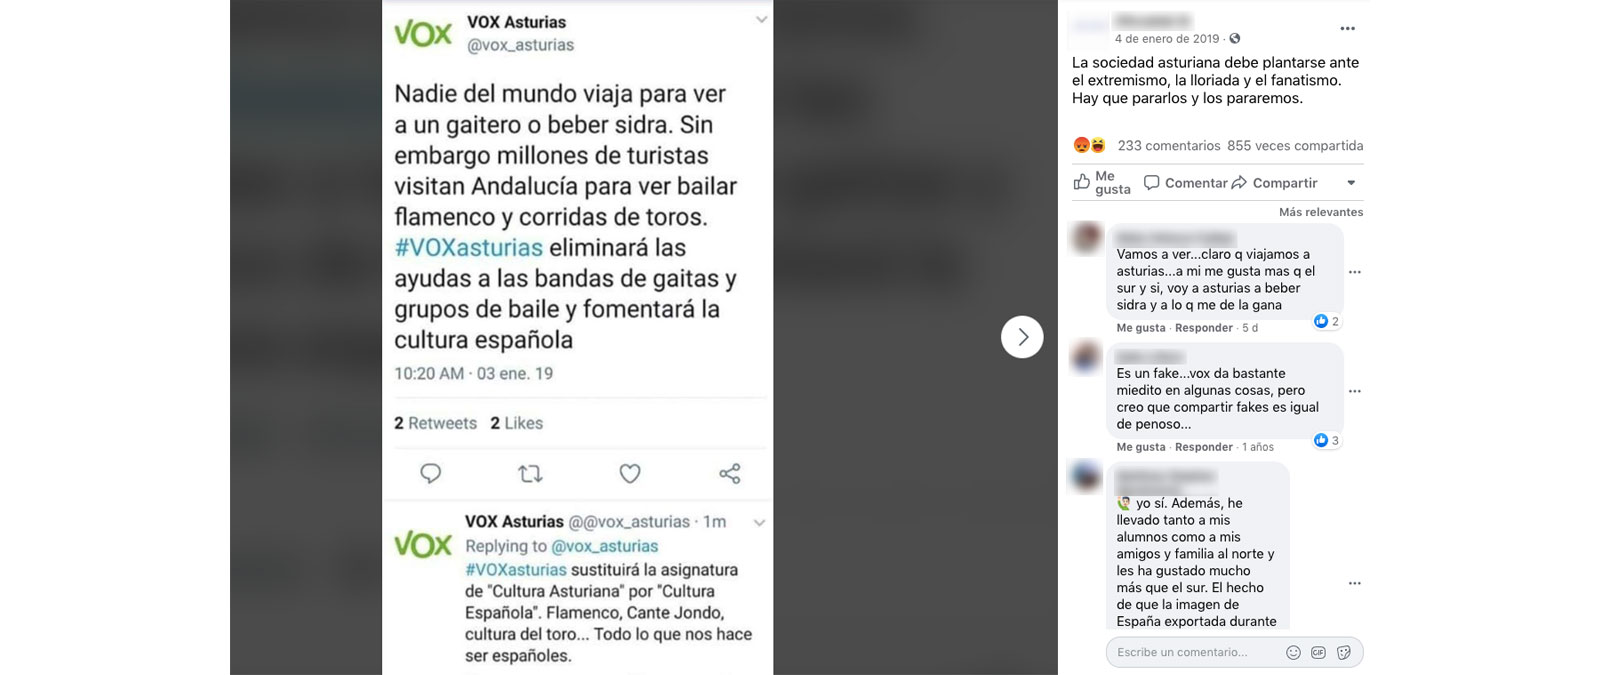Image resolution: width=1600 pixels, height=675 pixels.
Task: View post reactions angry and wow emojis
Action: point(1089,145)
